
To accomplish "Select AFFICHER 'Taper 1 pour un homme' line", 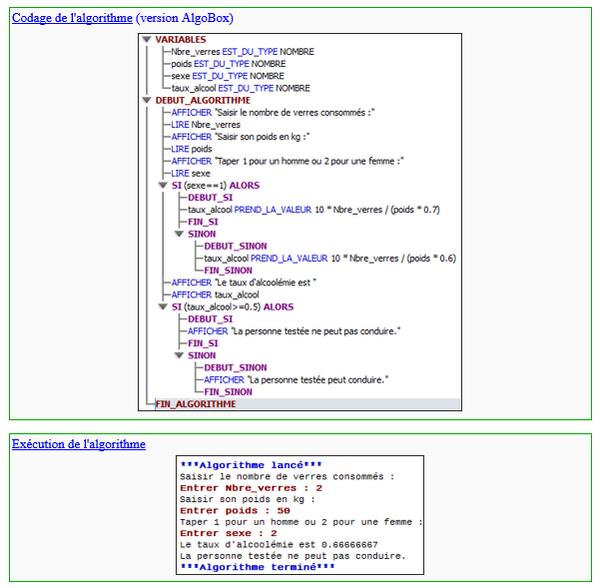I will [287, 161].
